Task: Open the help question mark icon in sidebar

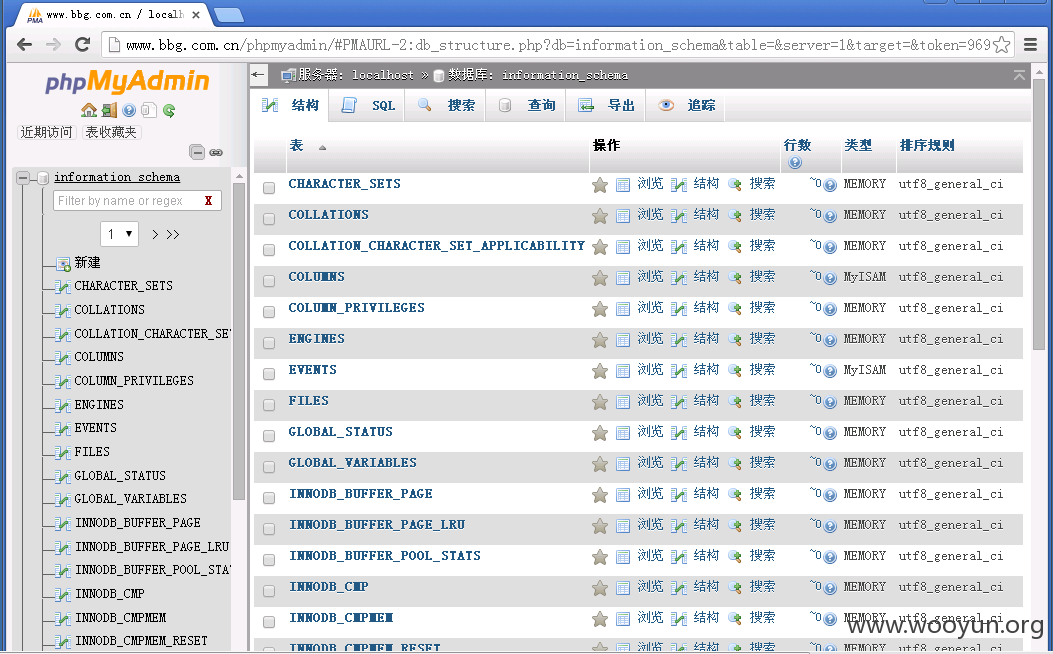Action: click(129, 110)
